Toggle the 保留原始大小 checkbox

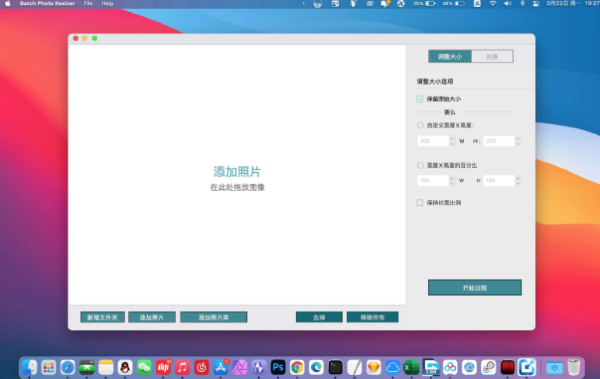[x=420, y=99]
